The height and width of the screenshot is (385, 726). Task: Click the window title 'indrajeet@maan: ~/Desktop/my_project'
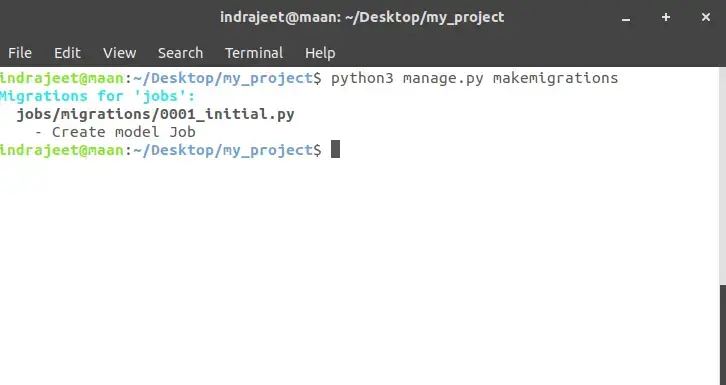pos(362,17)
